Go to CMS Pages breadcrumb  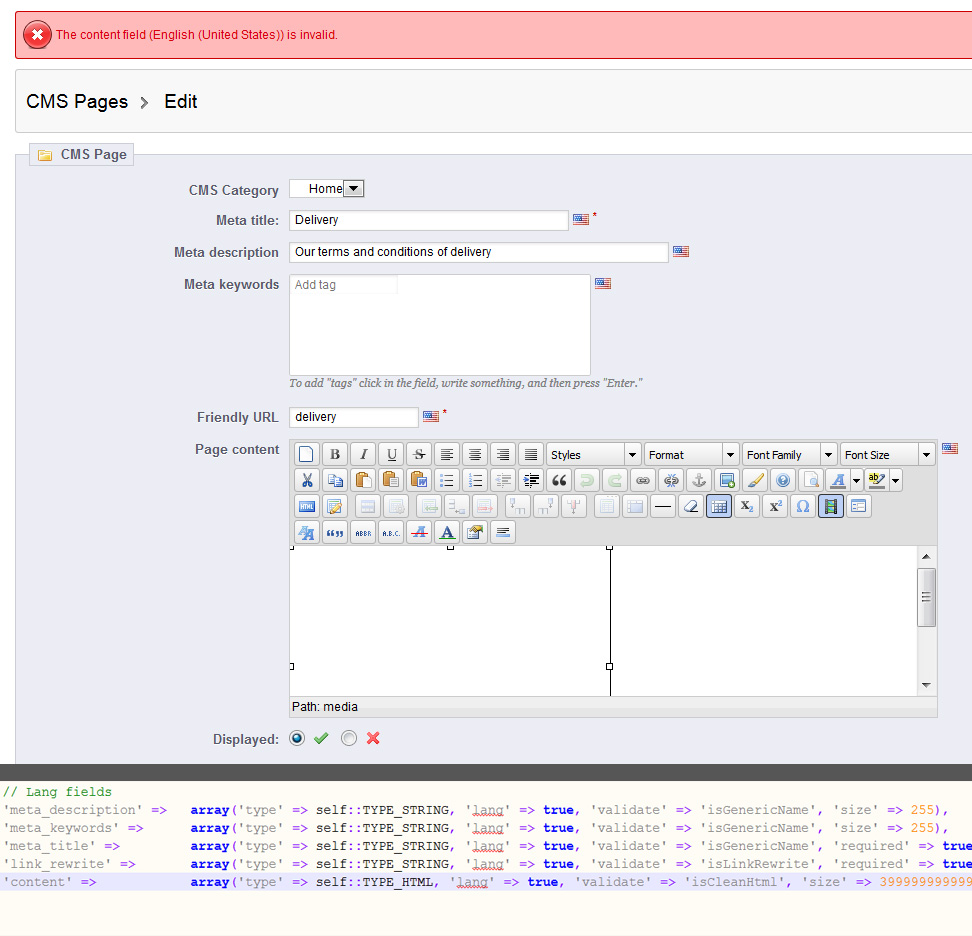point(77,101)
